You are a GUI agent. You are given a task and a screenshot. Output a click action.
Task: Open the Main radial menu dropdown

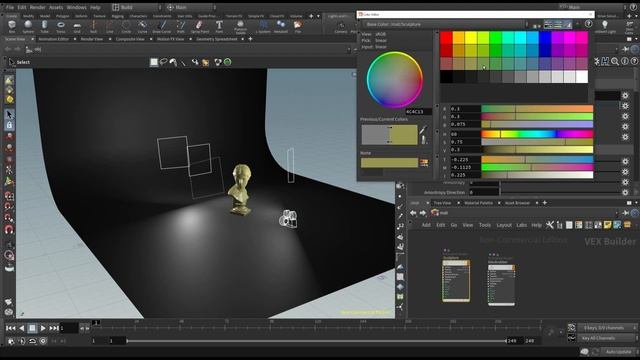(x=190, y=7)
